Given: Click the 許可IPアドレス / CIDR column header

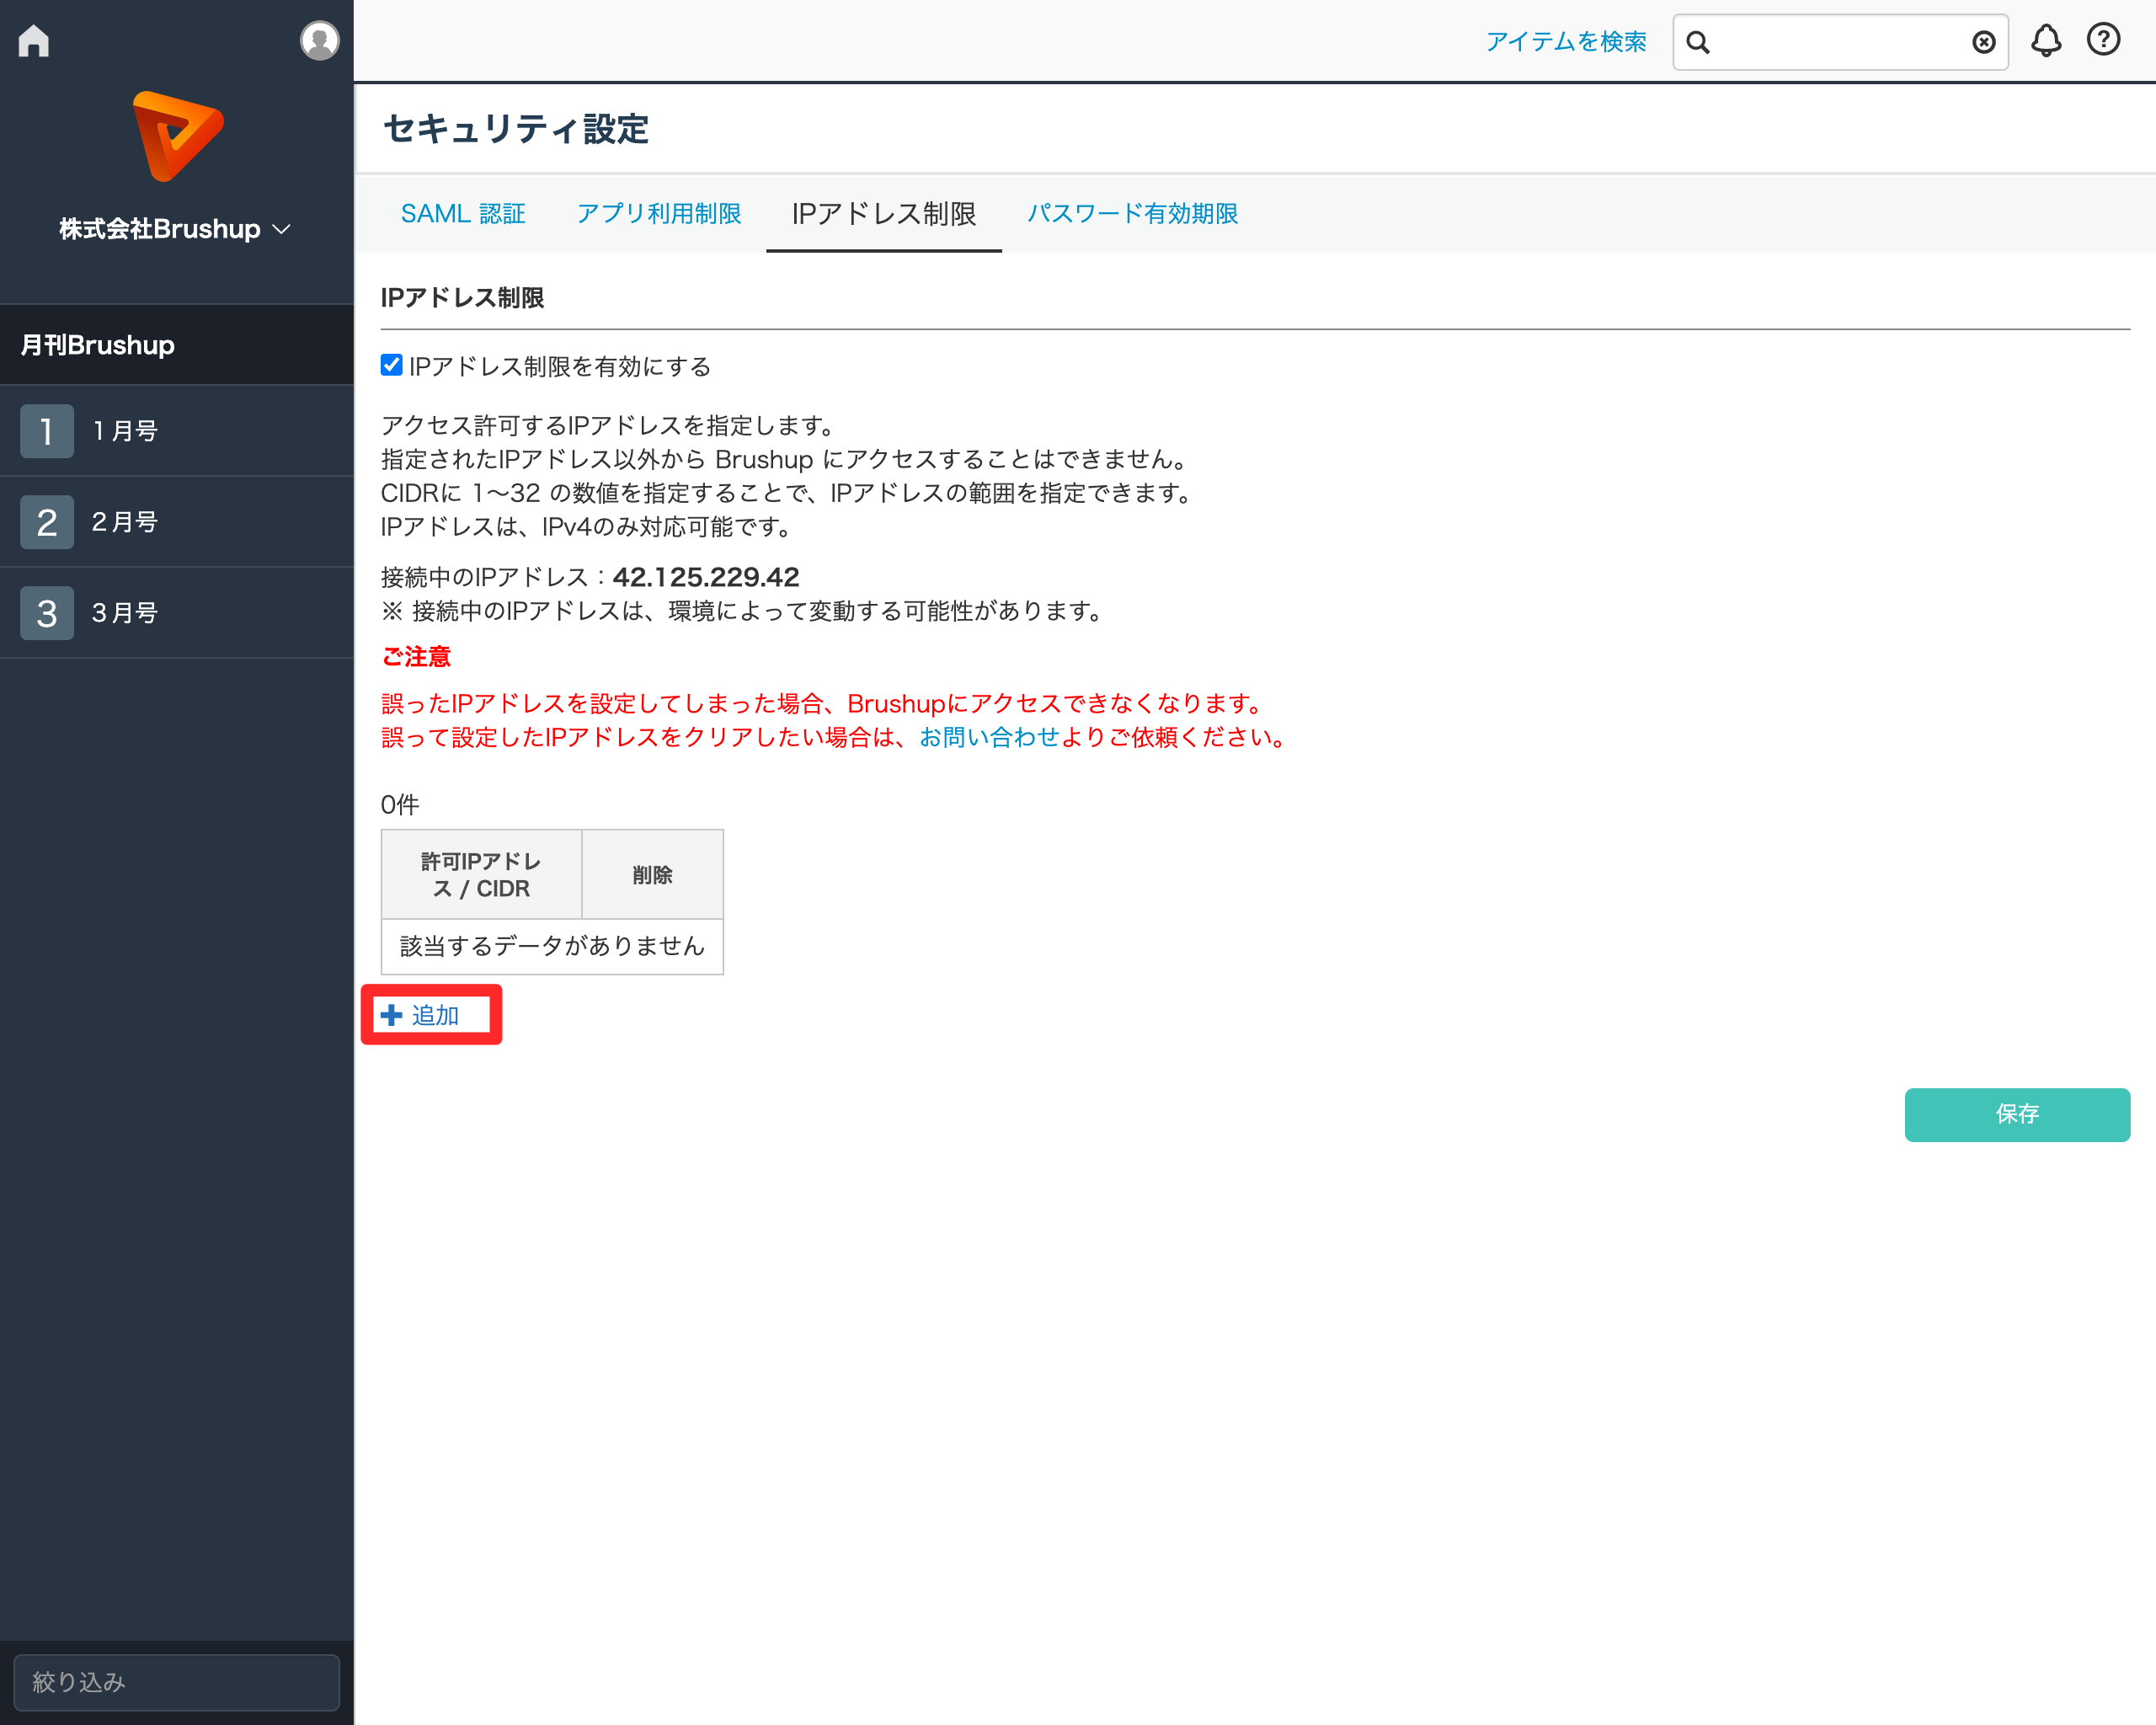Looking at the screenshot, I should click(482, 875).
